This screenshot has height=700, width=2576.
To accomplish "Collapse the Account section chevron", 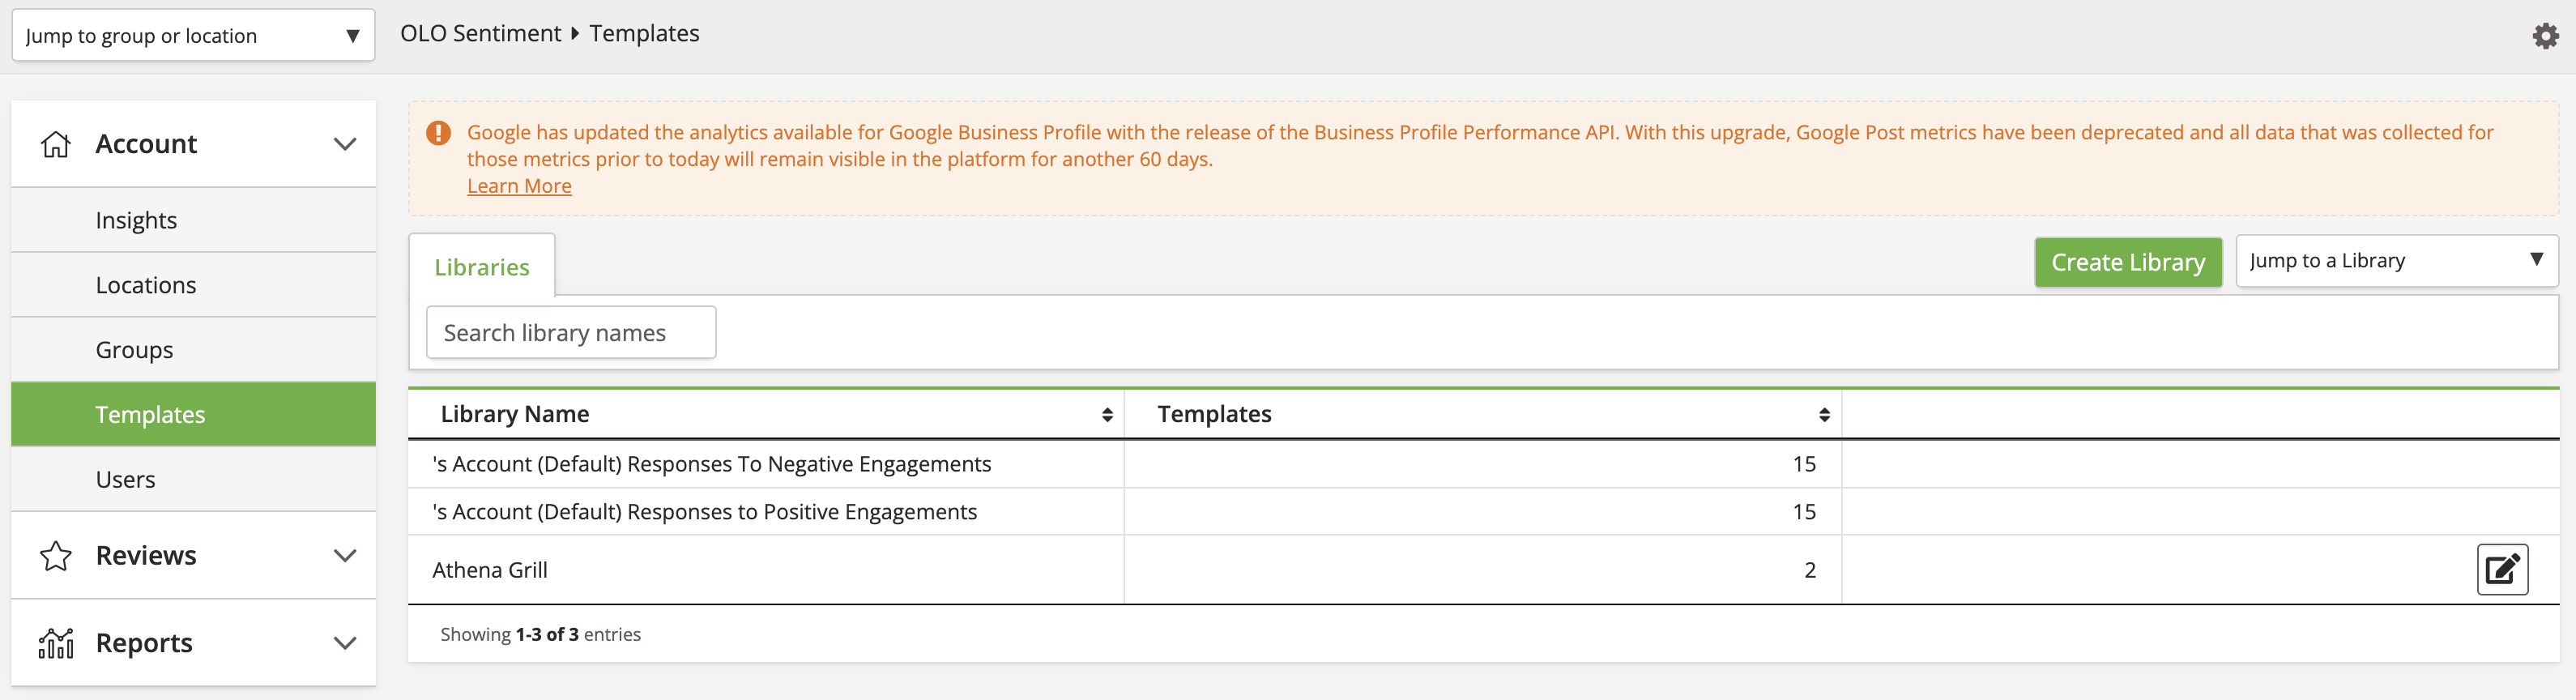I will tap(345, 144).
